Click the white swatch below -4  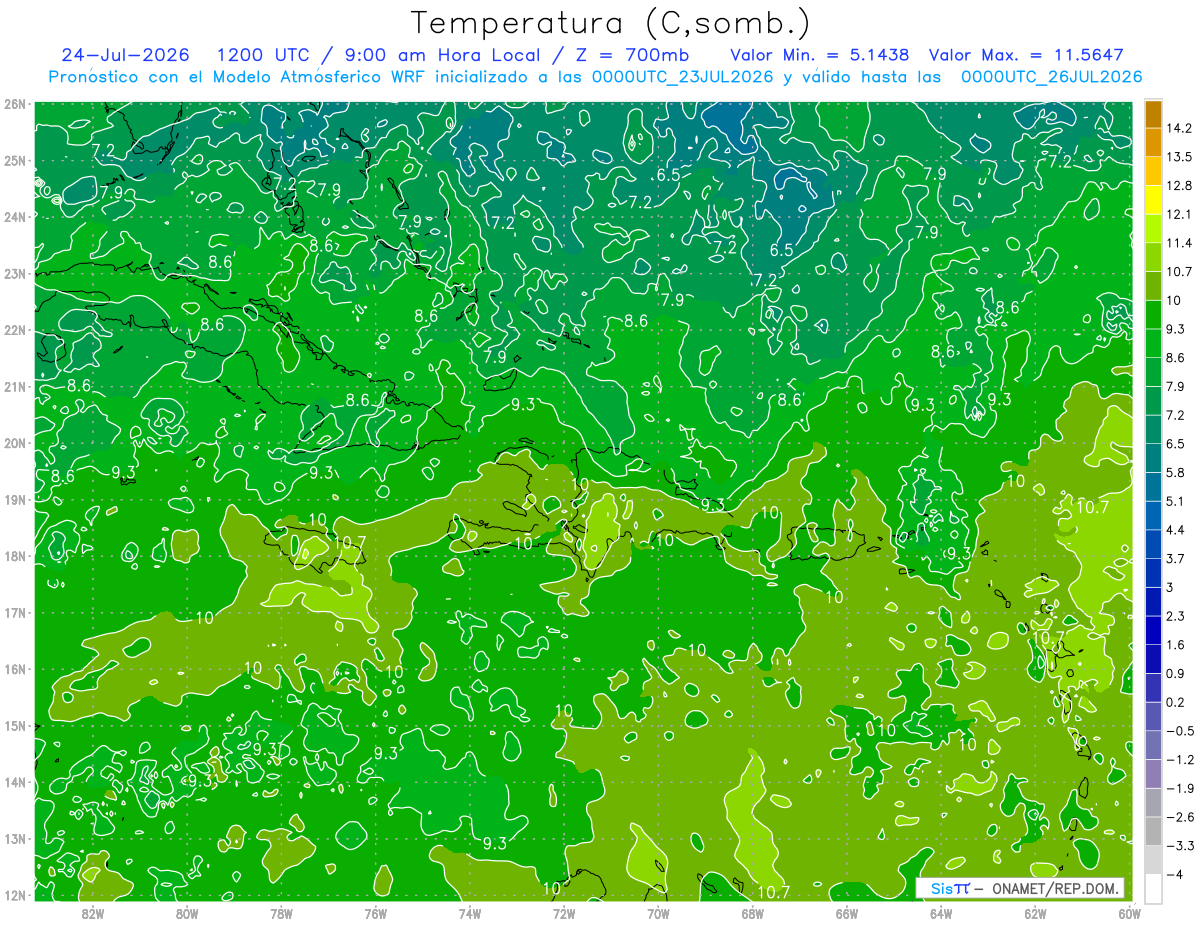pos(1153,888)
